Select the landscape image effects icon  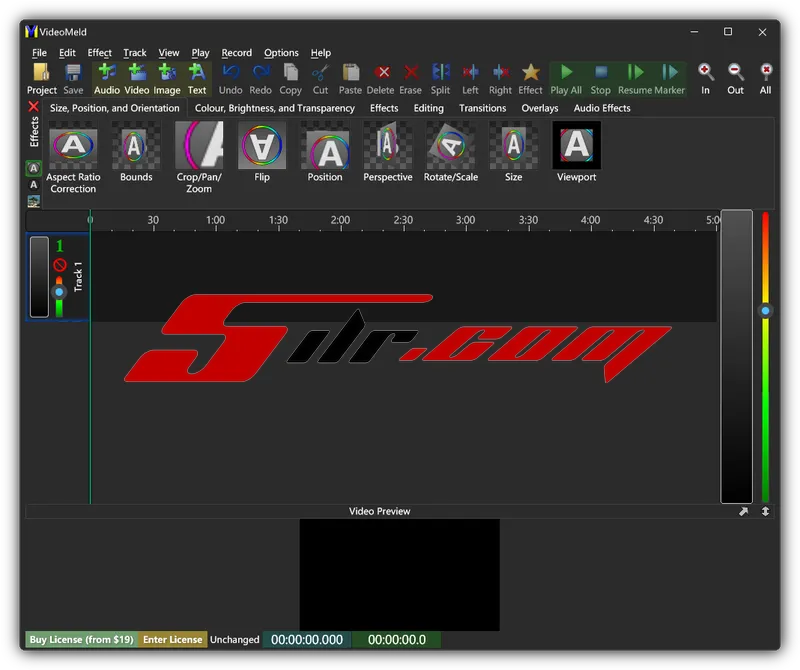tap(34, 202)
